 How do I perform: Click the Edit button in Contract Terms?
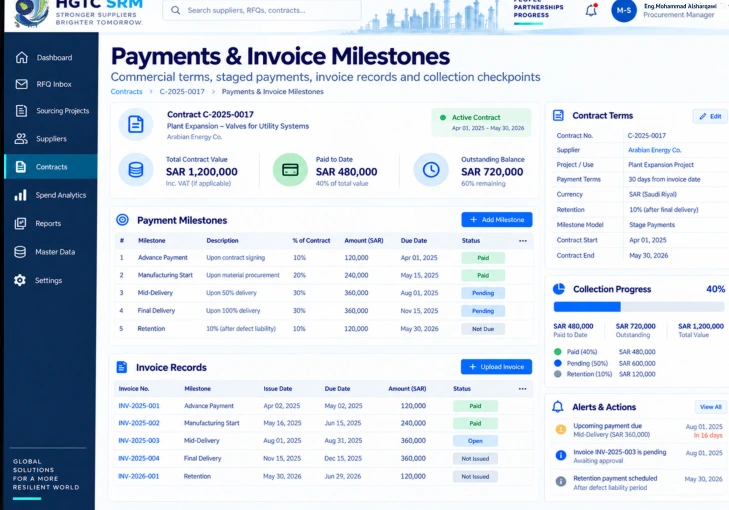tap(710, 116)
